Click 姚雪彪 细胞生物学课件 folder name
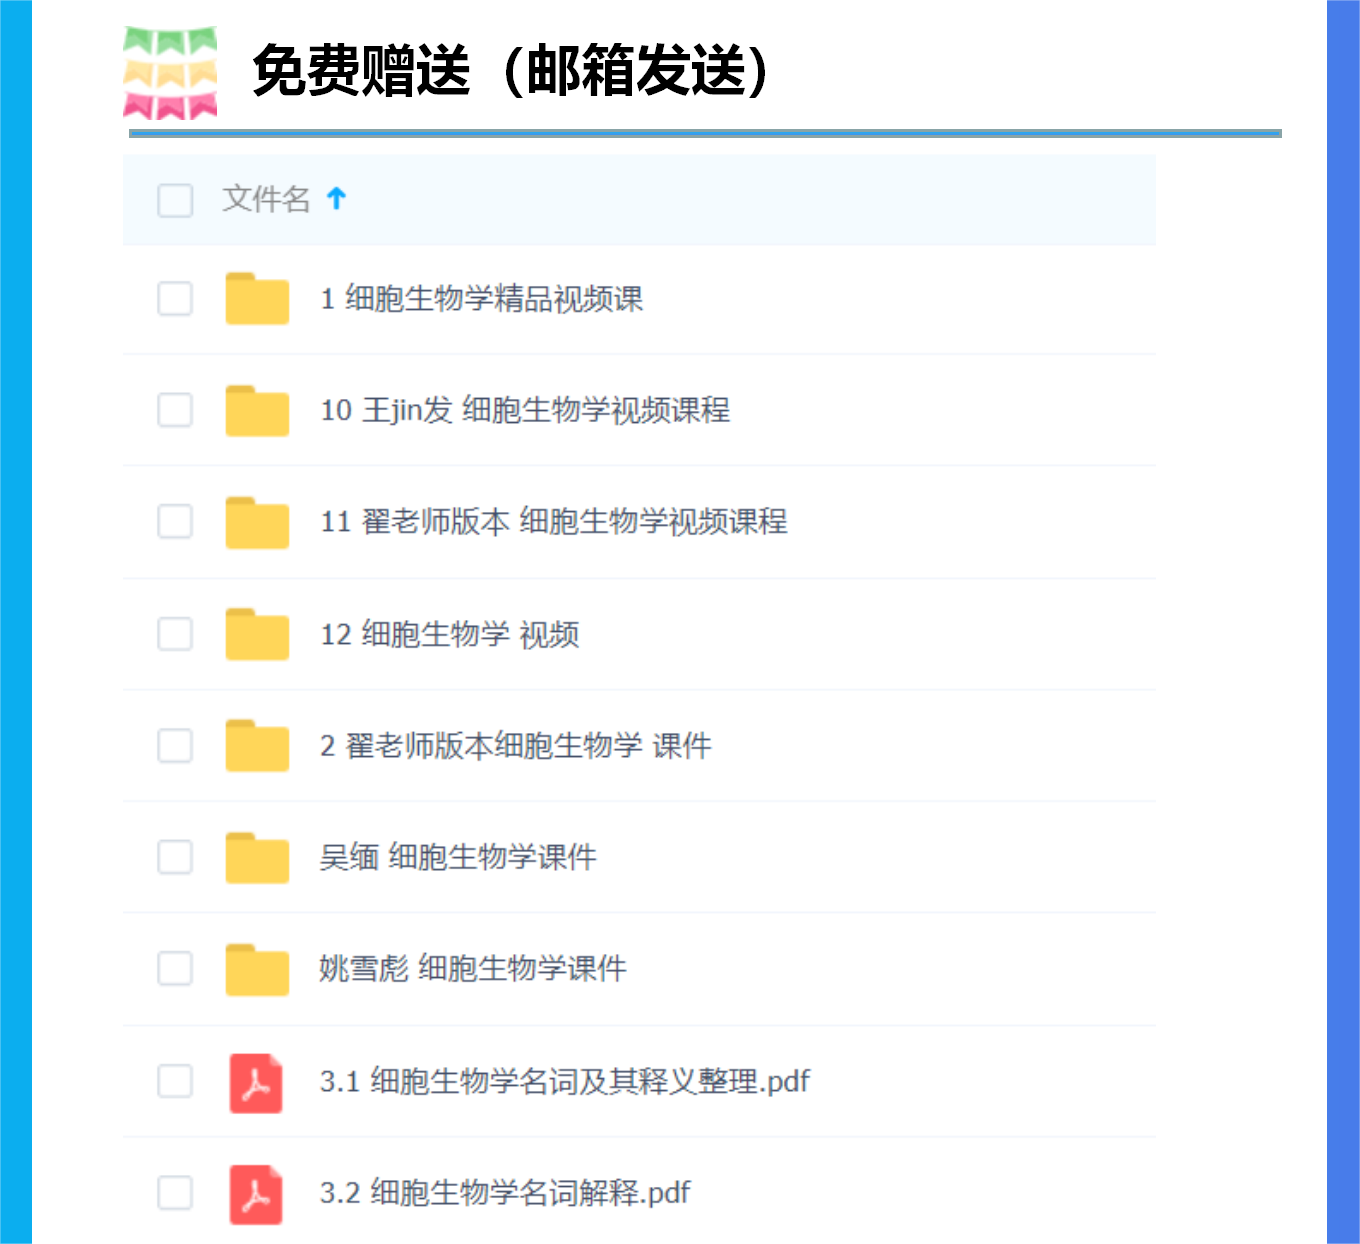Screen dimensions: 1360x1244 click(473, 968)
